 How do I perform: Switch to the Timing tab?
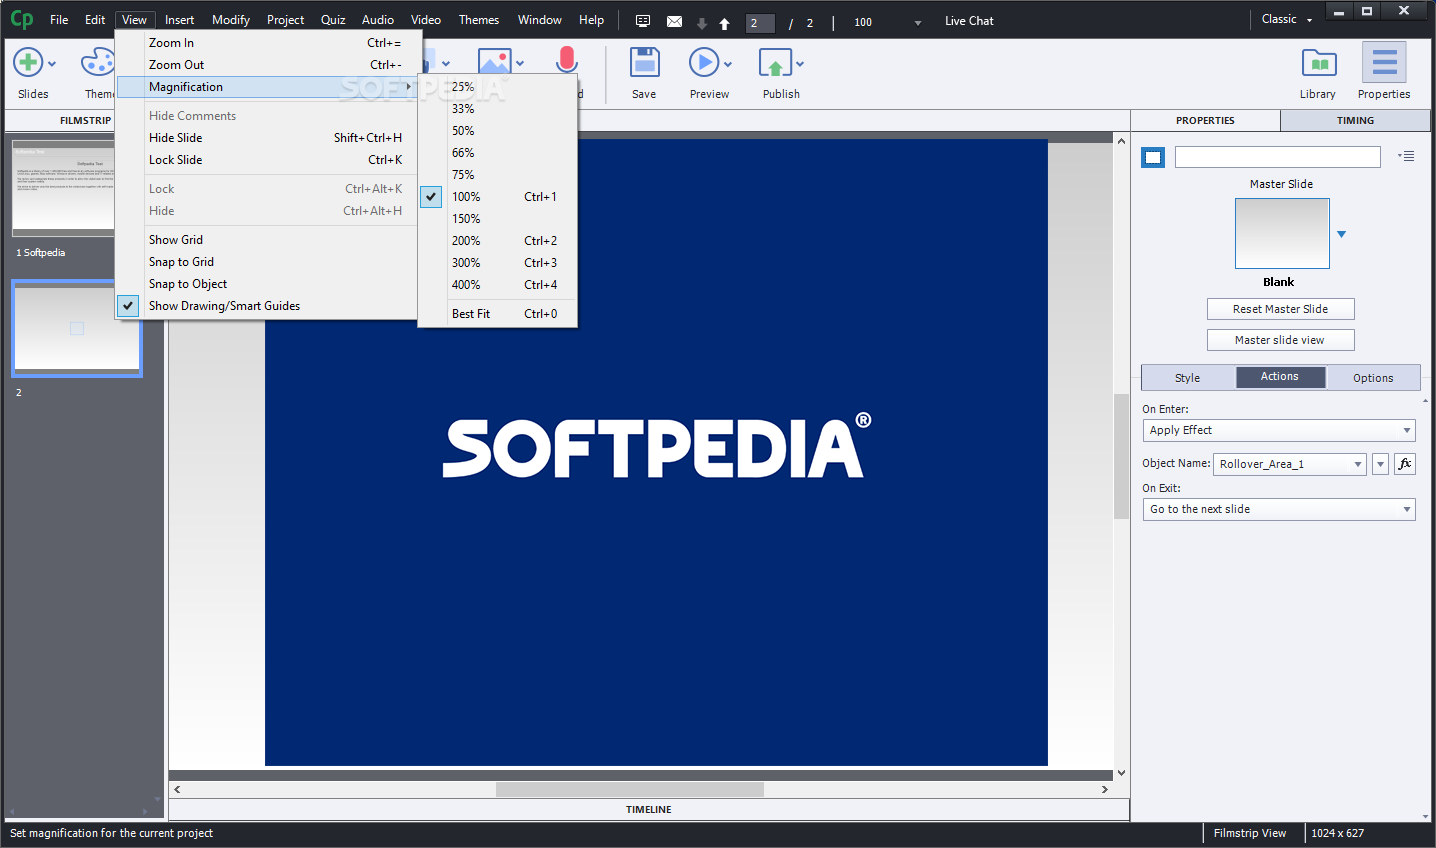[x=1355, y=120]
